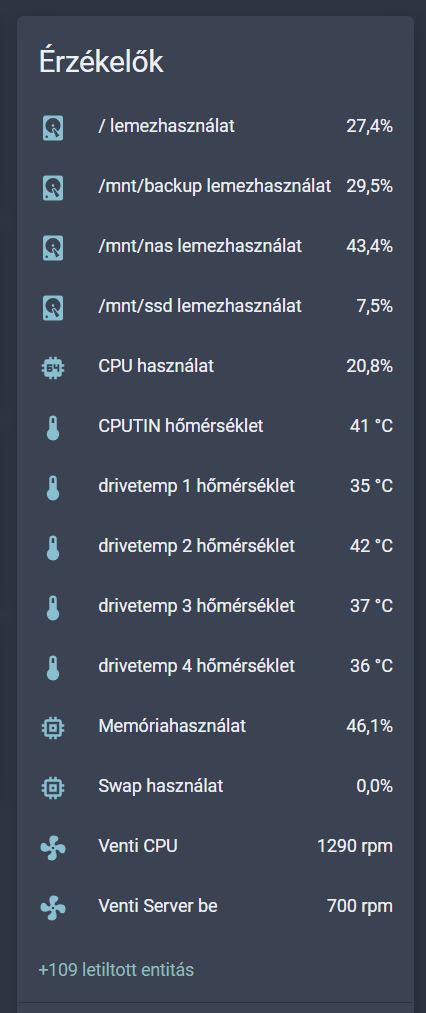Click the 1290 rpm Venti CPU value
This screenshot has height=1013, width=426.
[355, 846]
